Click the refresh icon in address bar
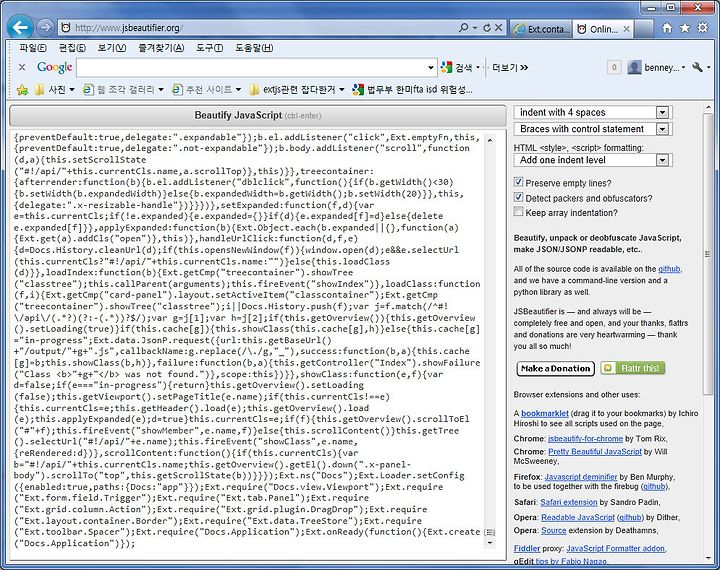Image resolution: width=720 pixels, height=570 pixels. (487, 28)
